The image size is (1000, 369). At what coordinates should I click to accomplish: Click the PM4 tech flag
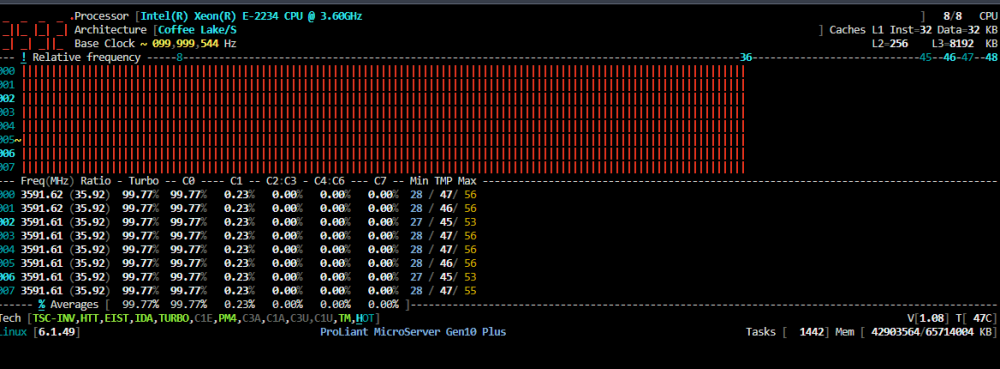click(227, 318)
